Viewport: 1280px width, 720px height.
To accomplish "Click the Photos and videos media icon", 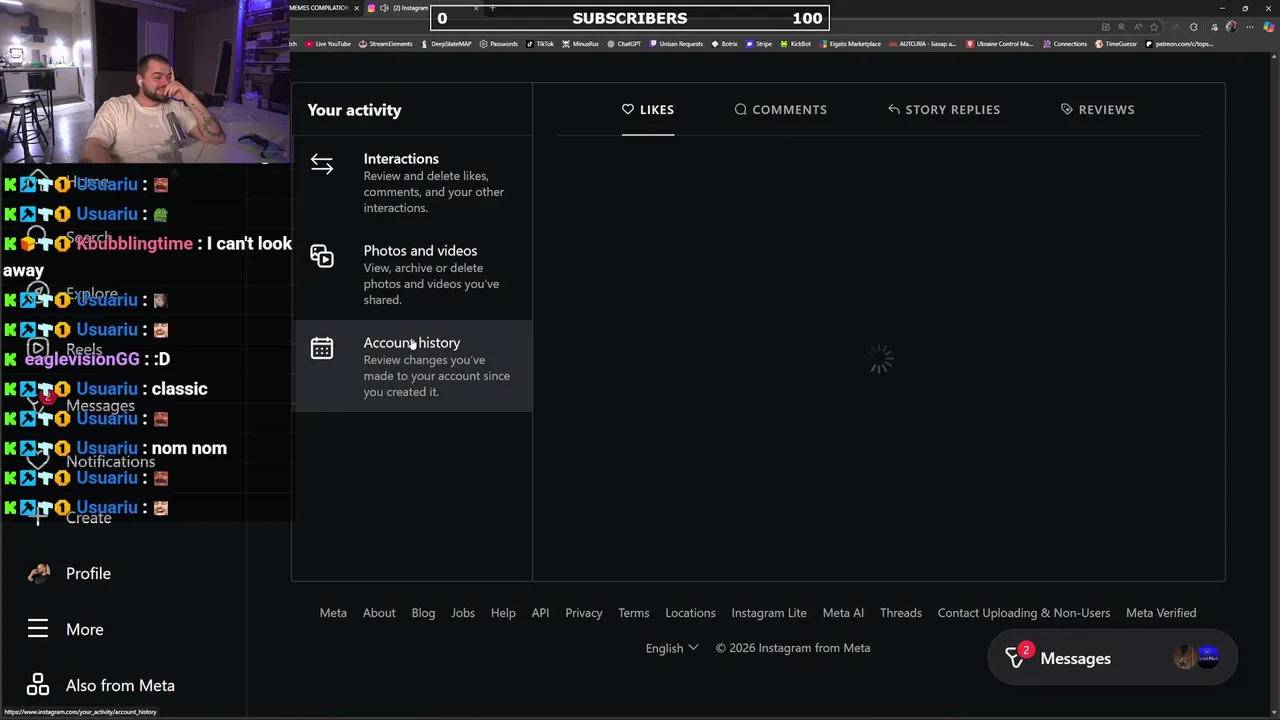I will [x=321, y=256].
